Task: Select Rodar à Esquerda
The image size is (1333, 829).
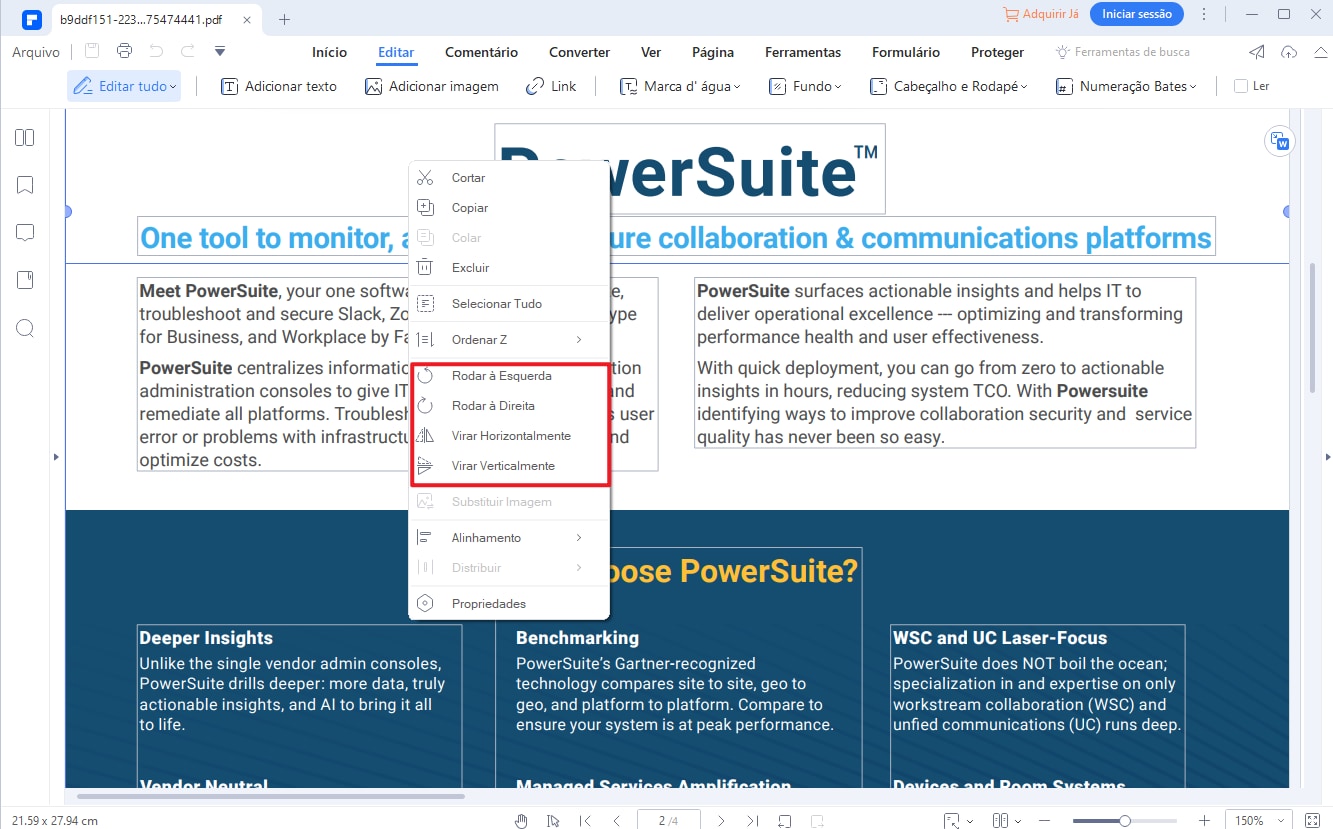Action: (x=509, y=376)
